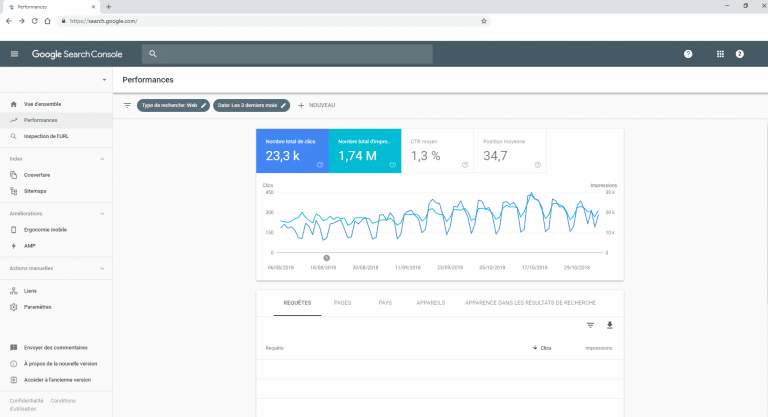Click the annotation marker on chart axis

[x=327, y=258]
